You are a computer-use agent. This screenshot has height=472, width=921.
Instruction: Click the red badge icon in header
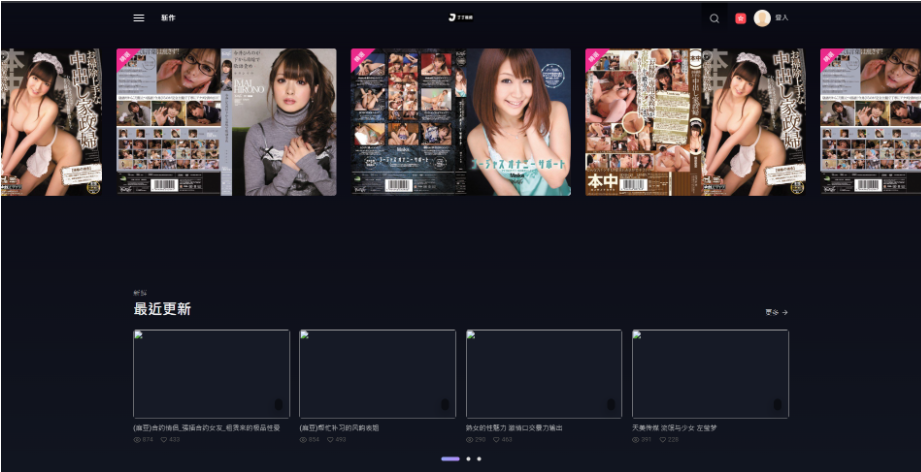click(x=740, y=18)
